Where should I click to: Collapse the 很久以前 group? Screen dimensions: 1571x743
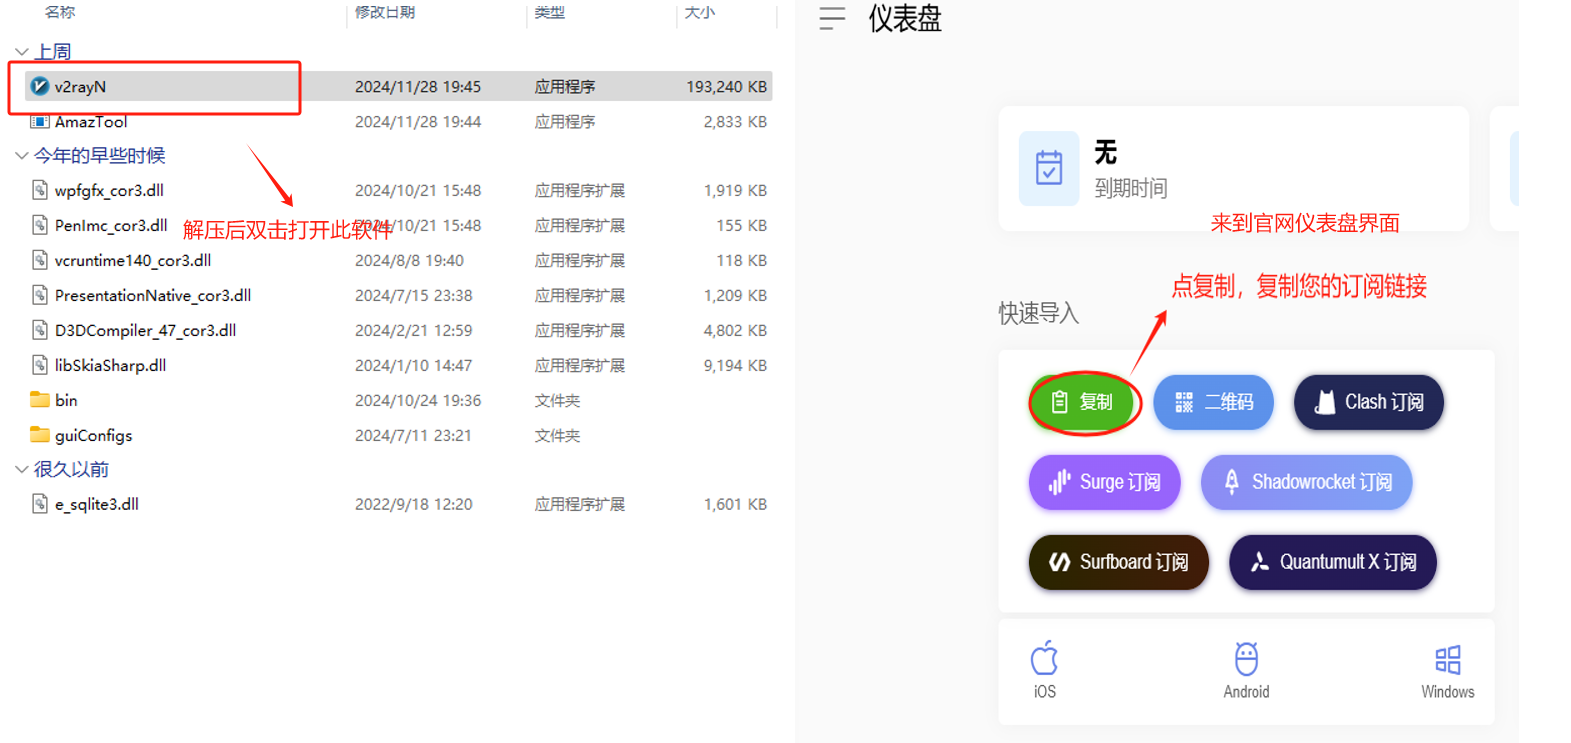click(x=22, y=470)
